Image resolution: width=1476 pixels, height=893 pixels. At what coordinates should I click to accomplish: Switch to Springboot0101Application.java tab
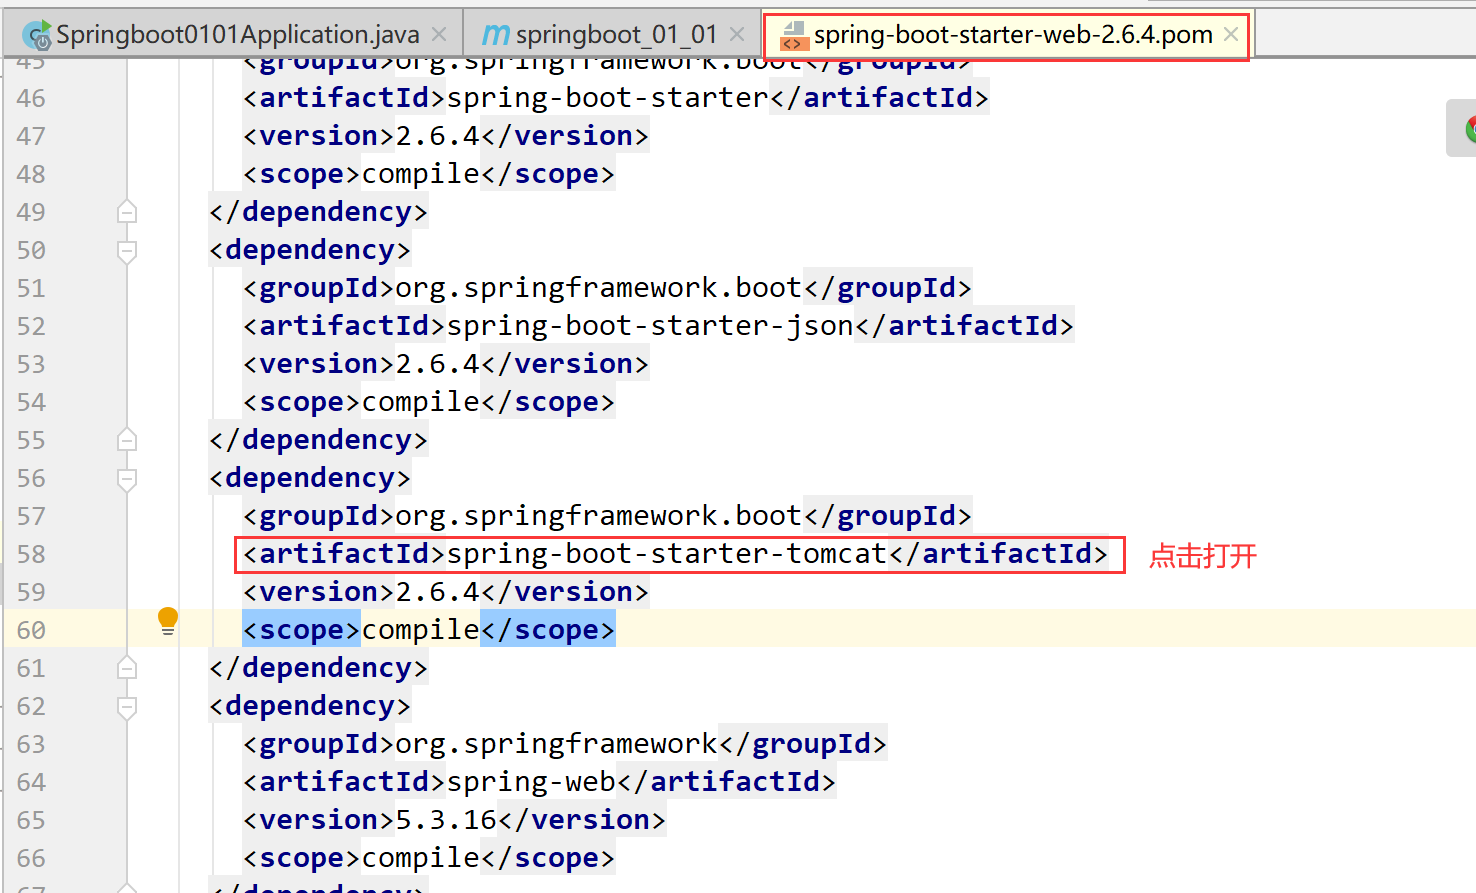[x=237, y=35]
